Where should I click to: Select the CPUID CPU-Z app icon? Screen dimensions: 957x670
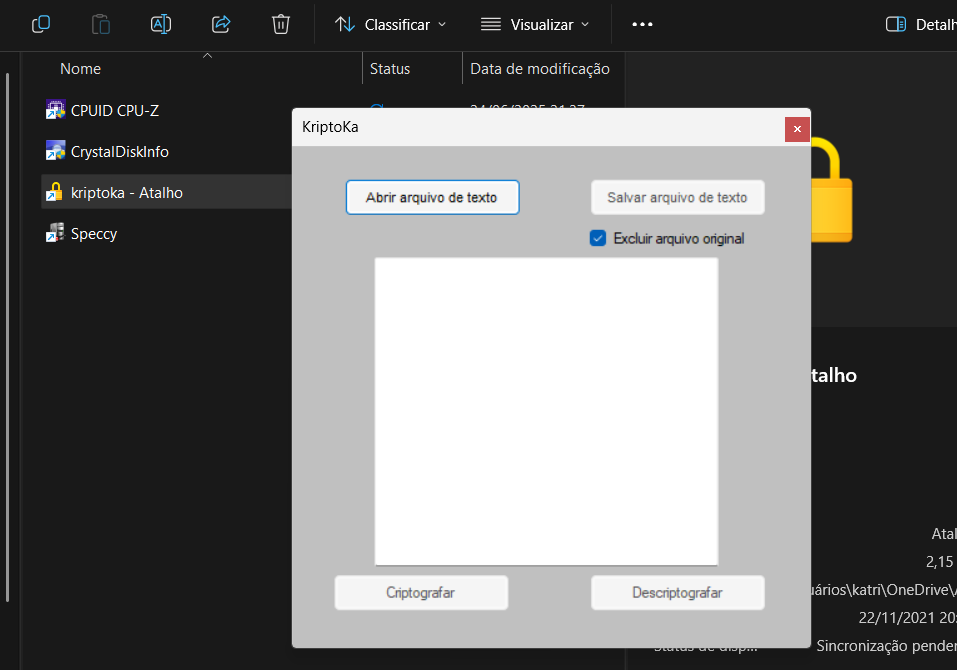point(55,109)
